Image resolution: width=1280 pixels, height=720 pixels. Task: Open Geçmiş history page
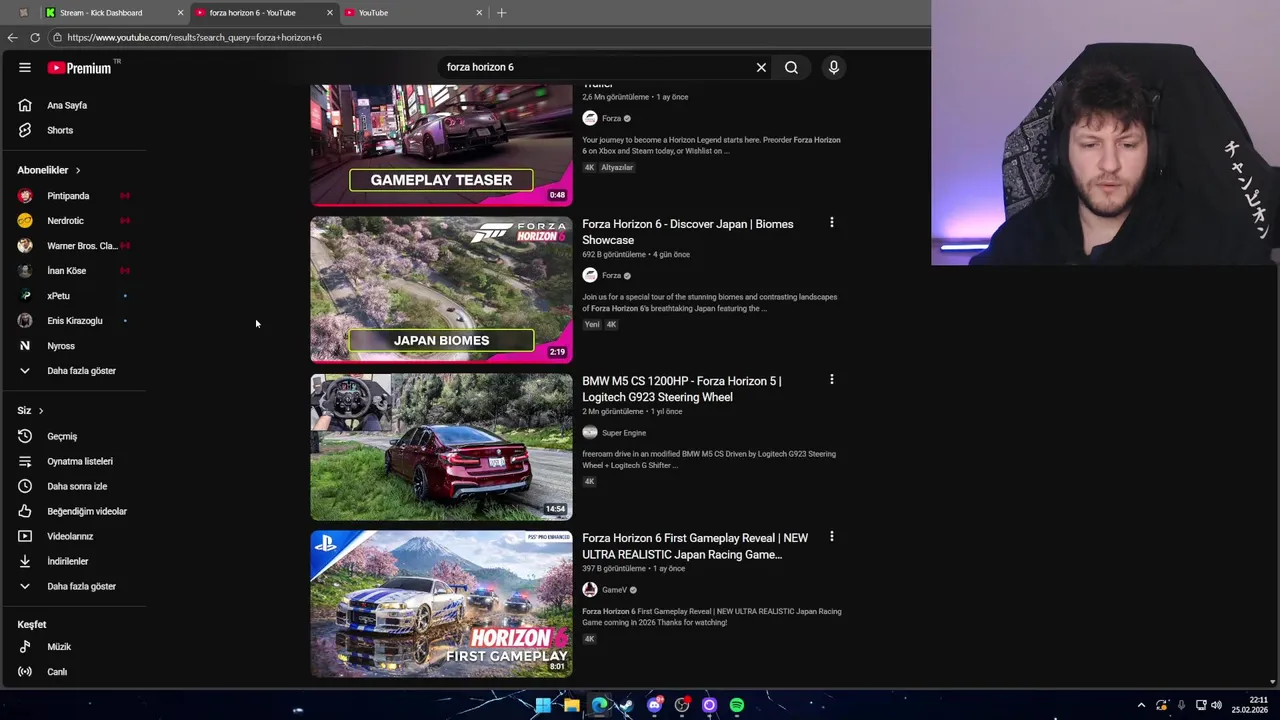point(62,436)
